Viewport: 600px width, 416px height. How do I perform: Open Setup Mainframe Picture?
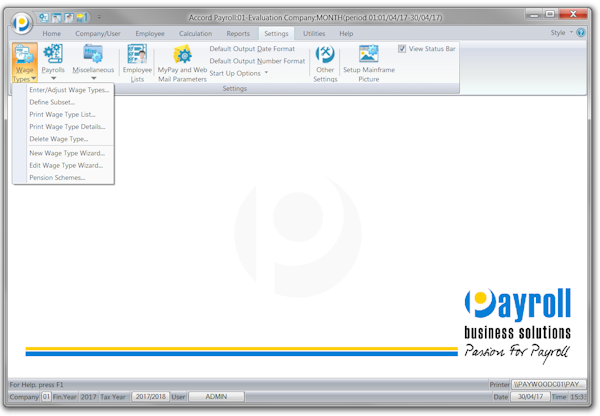369,63
